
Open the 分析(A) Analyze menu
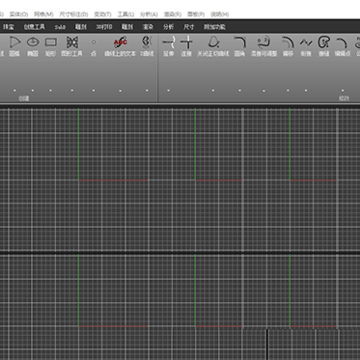[x=149, y=14]
